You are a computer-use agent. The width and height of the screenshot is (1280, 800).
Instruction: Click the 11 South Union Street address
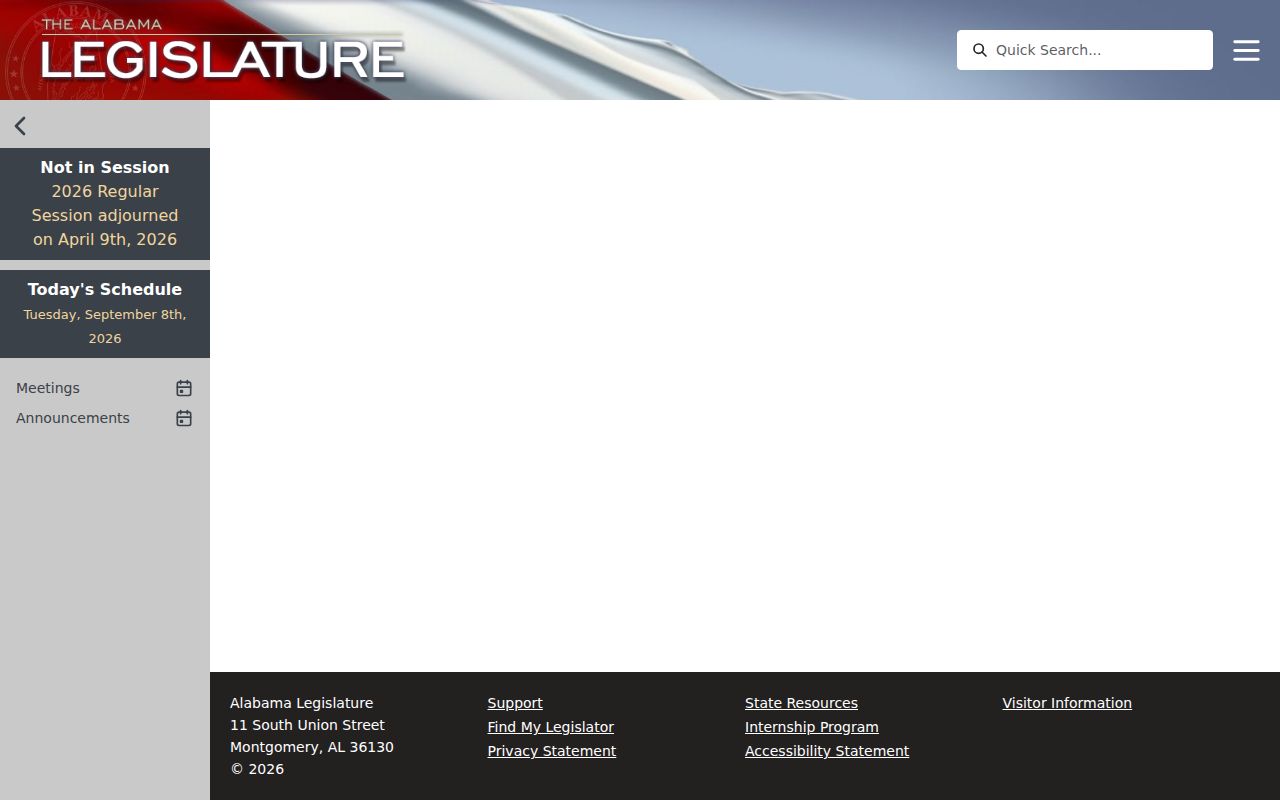(x=307, y=725)
